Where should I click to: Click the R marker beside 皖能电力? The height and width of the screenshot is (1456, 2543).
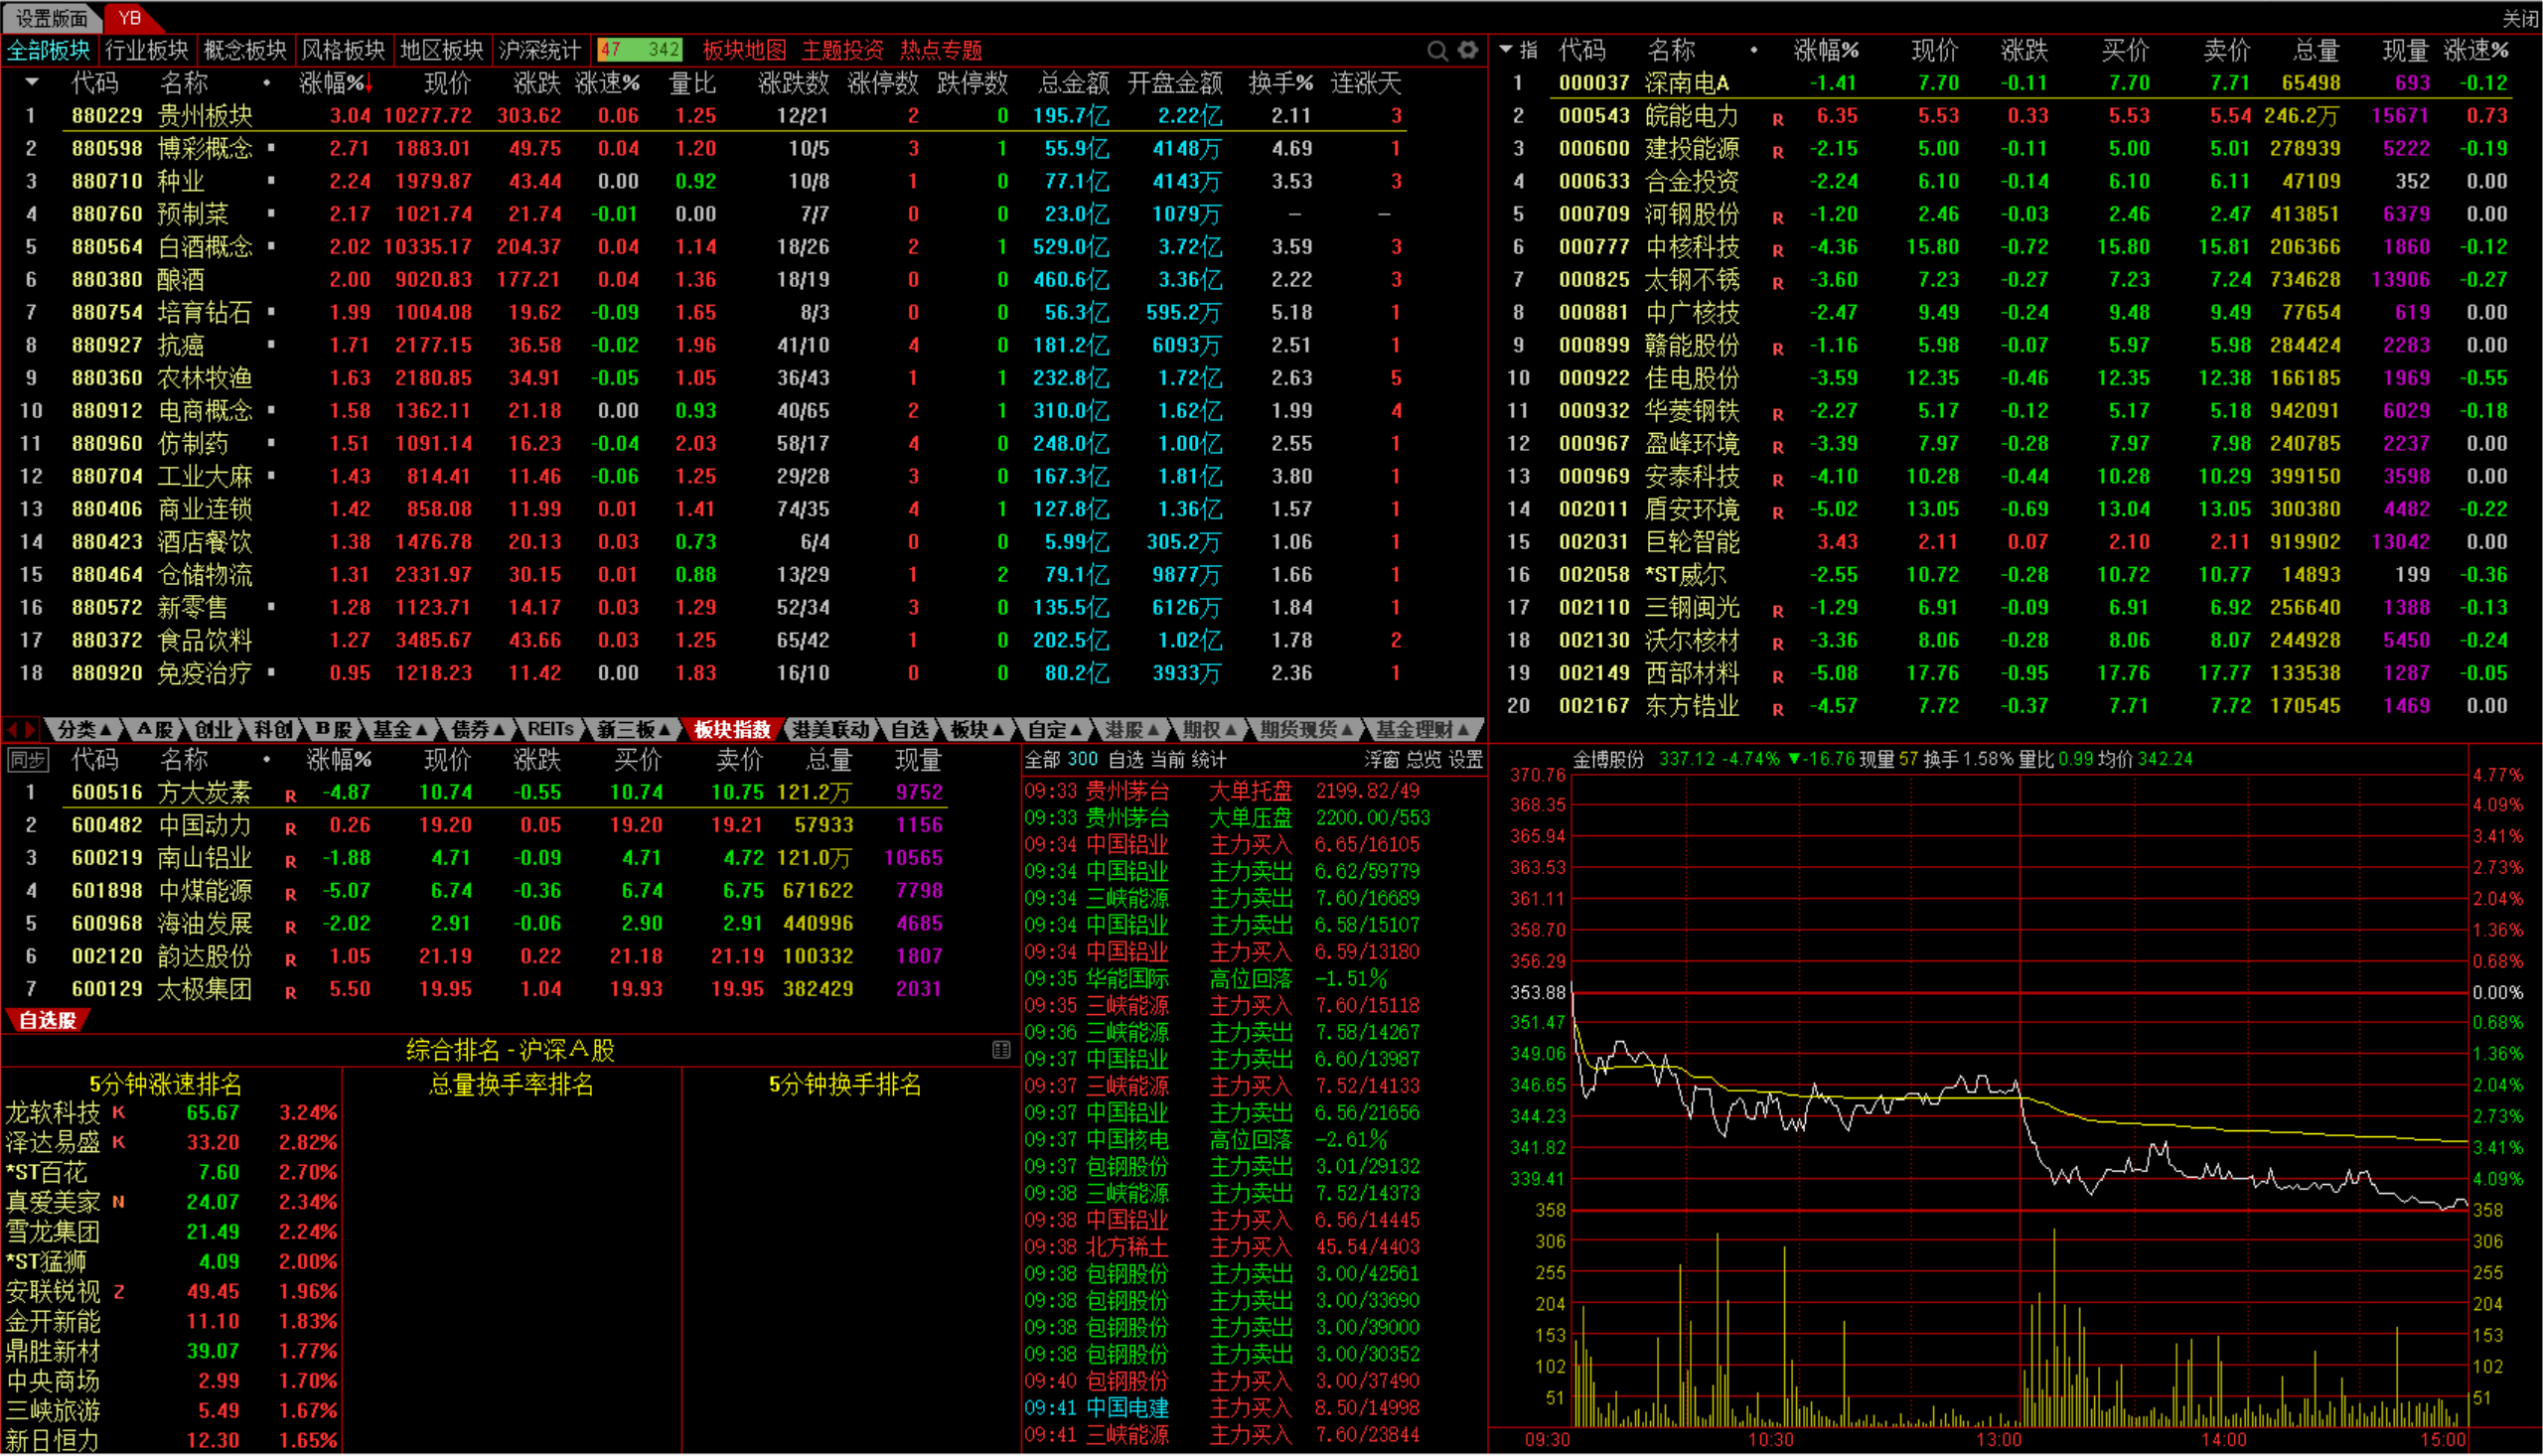(x=1778, y=120)
